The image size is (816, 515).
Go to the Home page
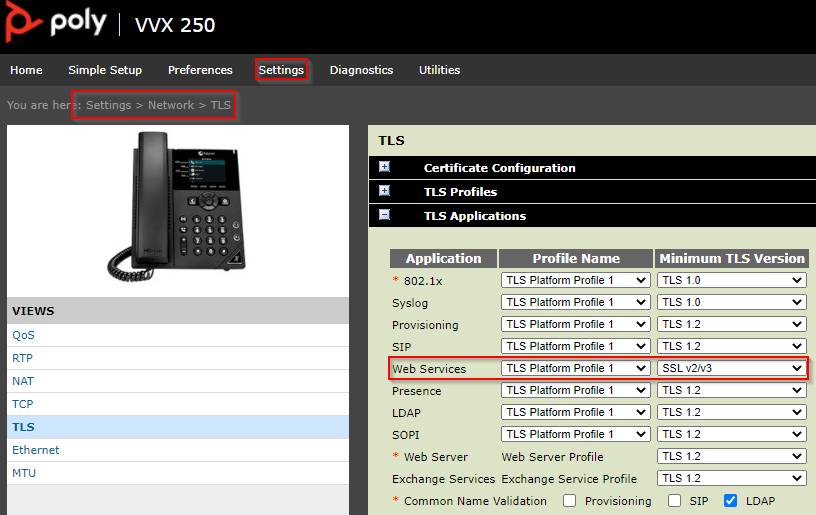(x=26, y=70)
